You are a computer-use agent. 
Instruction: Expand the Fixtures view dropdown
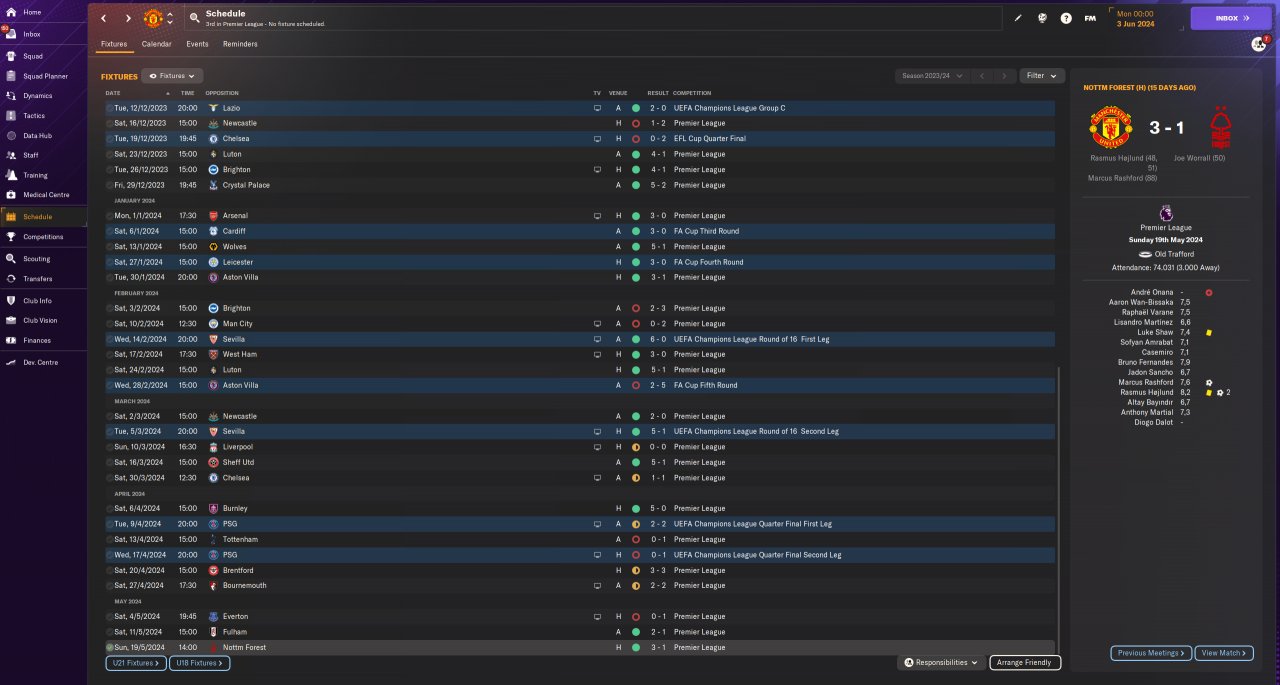[x=172, y=76]
